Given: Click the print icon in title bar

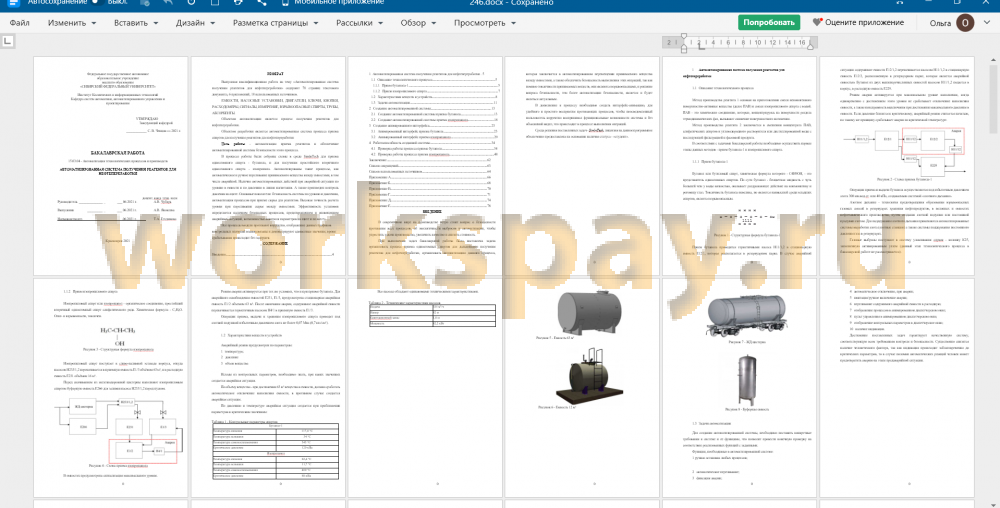Looking at the screenshot, I should tap(238, 3).
